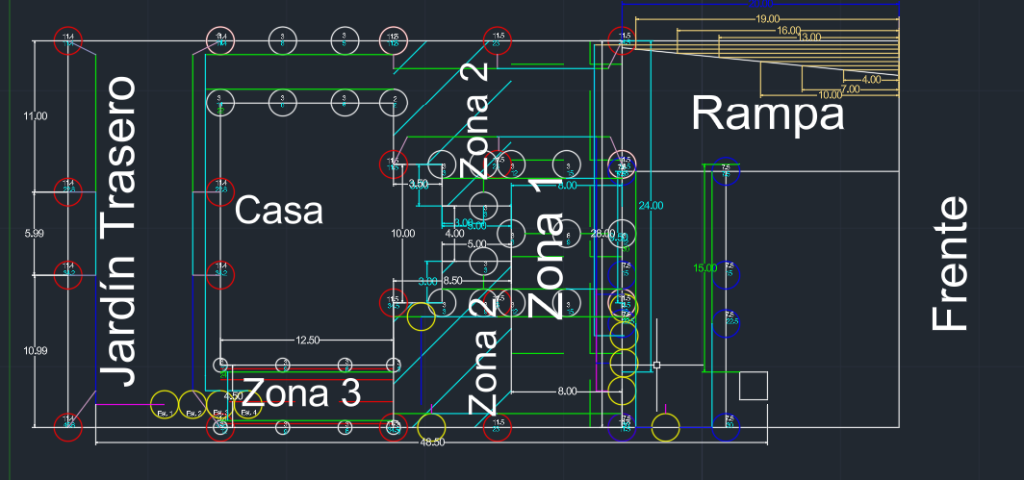Click the 24.00 cyan dimension text

click(x=651, y=205)
